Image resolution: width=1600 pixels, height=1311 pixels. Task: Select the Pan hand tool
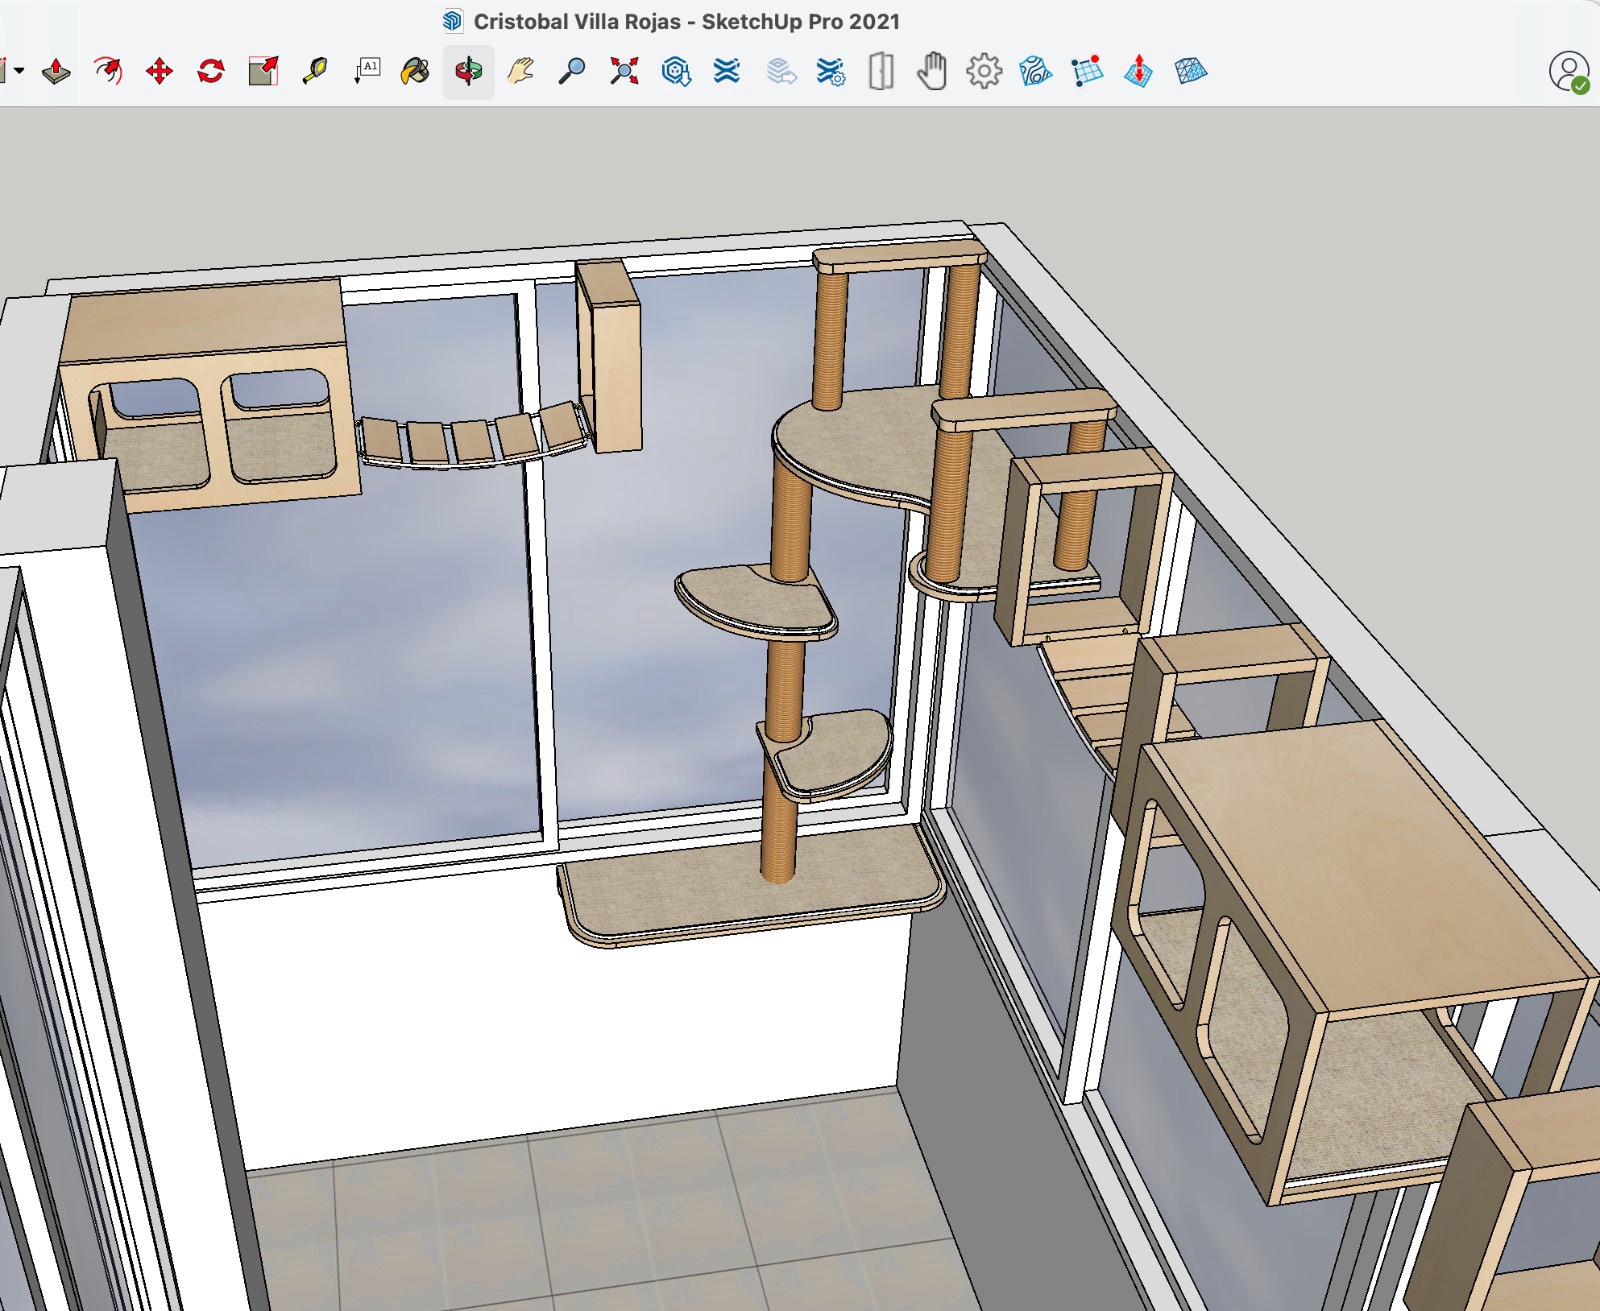(520, 71)
